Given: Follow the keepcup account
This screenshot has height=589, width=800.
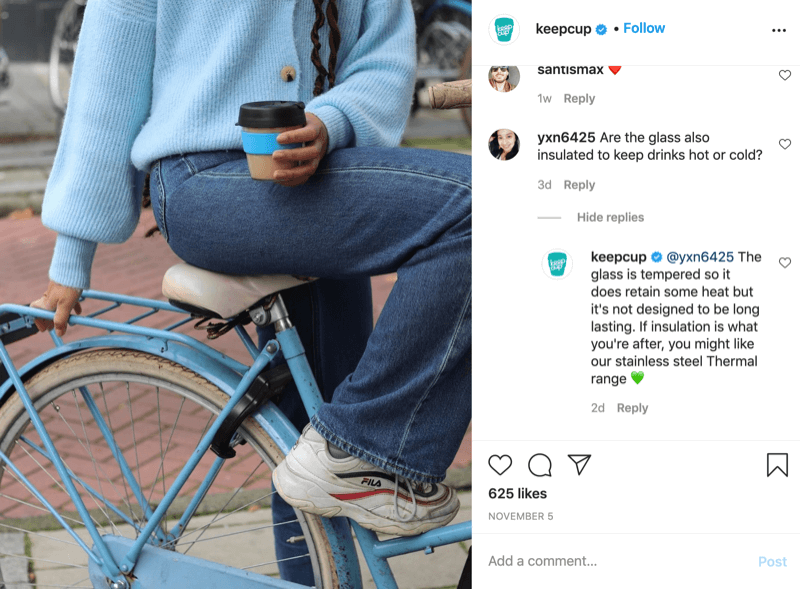Looking at the screenshot, I should click(644, 29).
